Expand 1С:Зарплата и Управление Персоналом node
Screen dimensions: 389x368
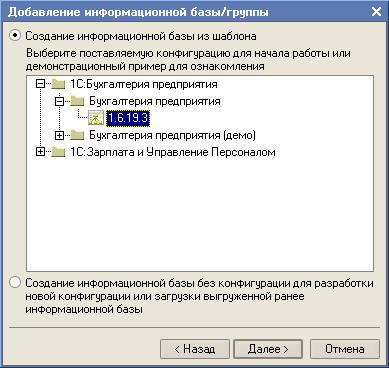coord(40,152)
